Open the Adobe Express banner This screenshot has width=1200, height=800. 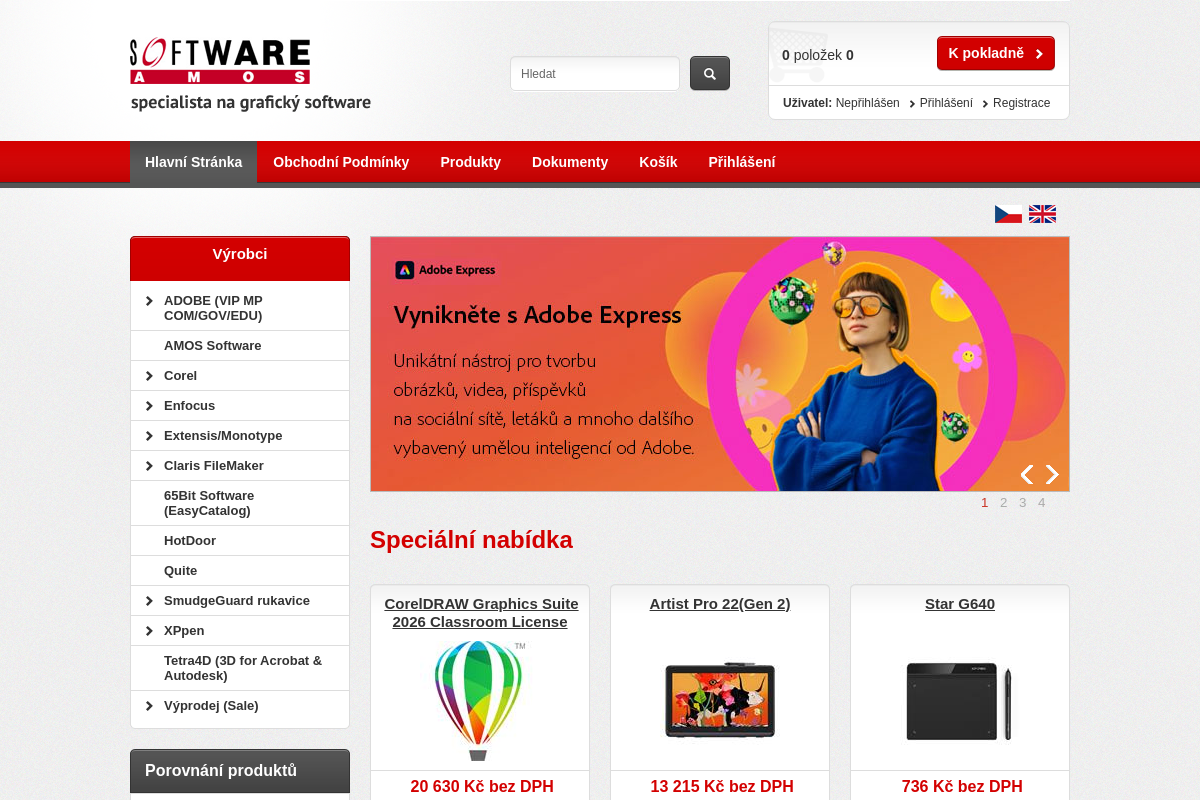pos(720,364)
